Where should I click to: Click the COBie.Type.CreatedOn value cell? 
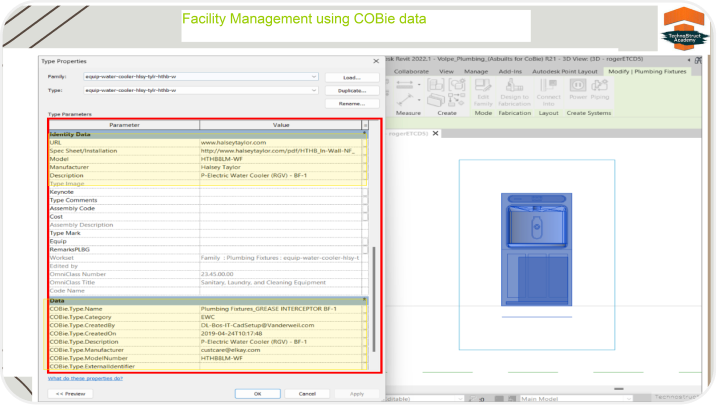[281, 334]
